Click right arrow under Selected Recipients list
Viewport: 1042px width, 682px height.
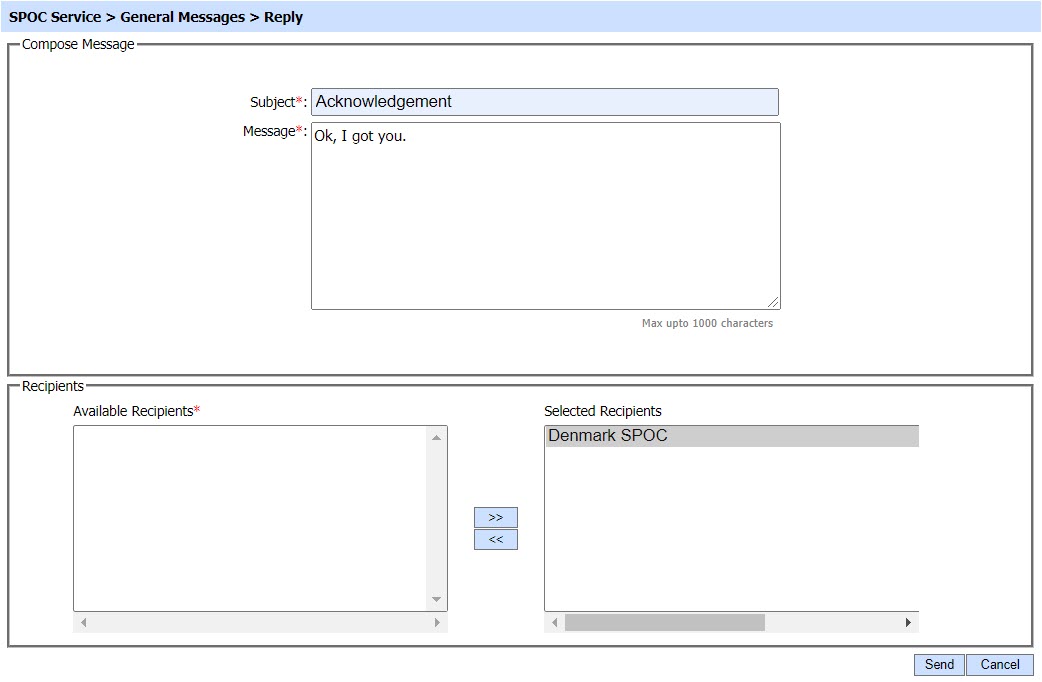pyautogui.click(x=908, y=623)
